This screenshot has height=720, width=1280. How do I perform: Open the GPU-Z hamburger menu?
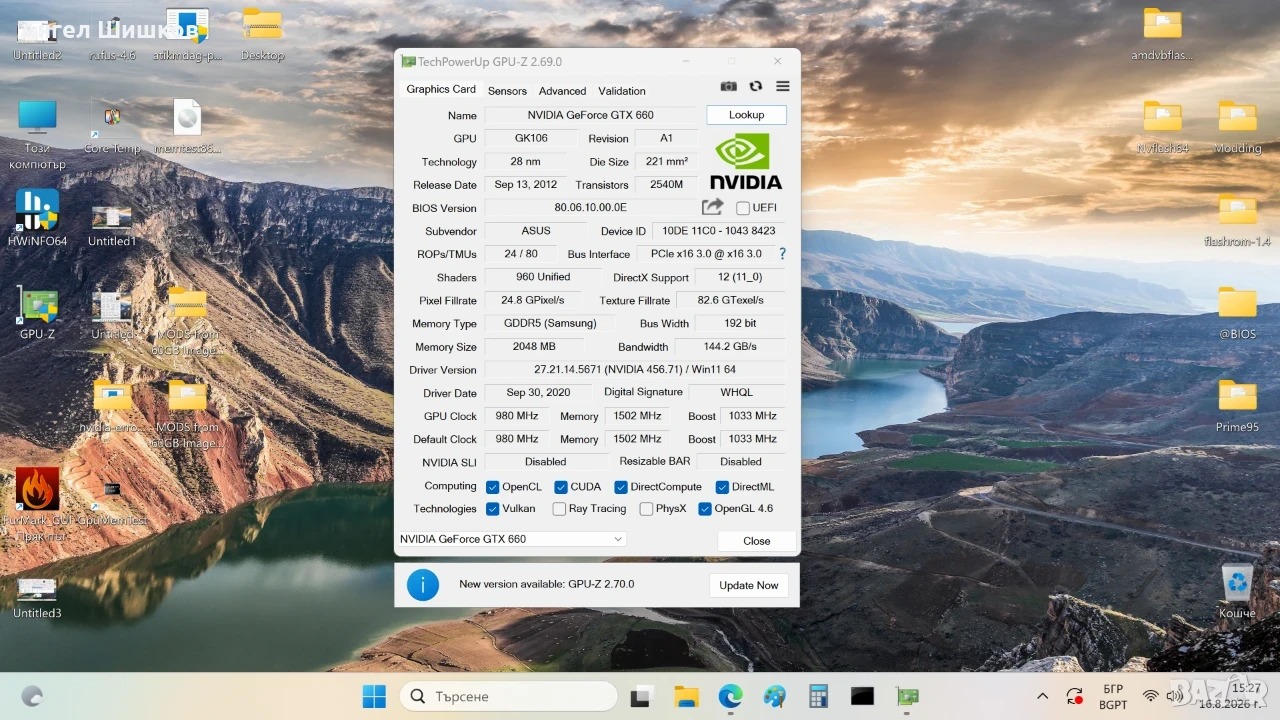click(x=783, y=87)
